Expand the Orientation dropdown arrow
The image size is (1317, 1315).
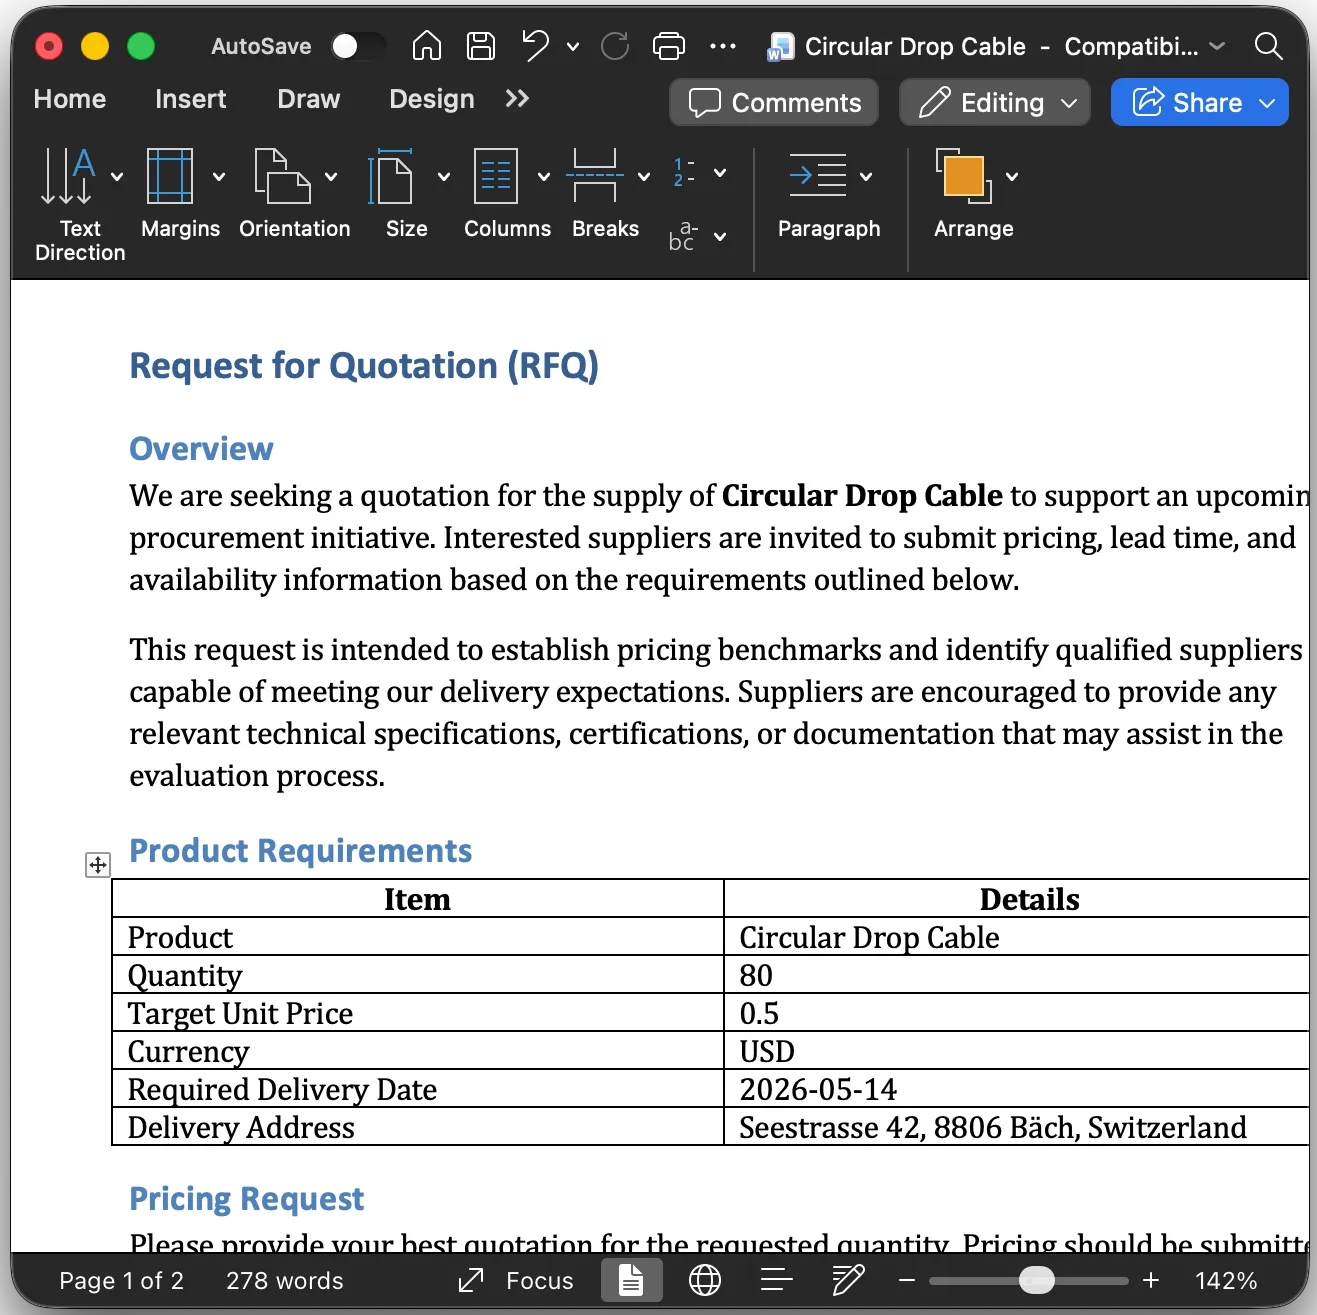(331, 176)
